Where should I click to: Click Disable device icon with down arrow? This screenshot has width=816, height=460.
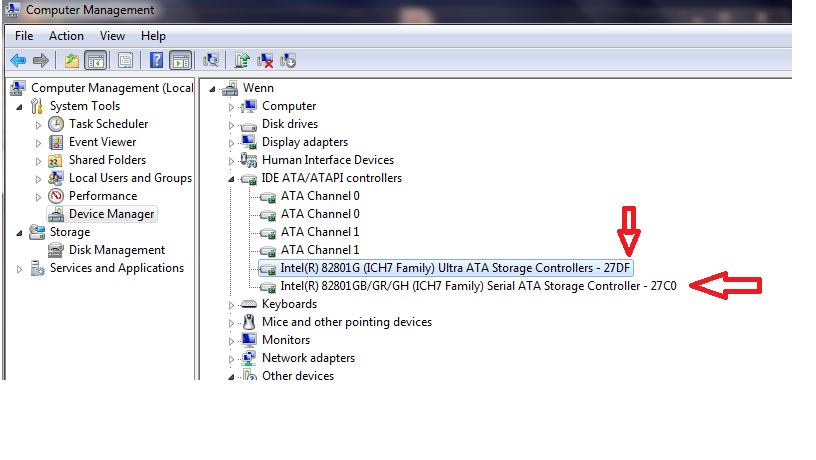288,60
